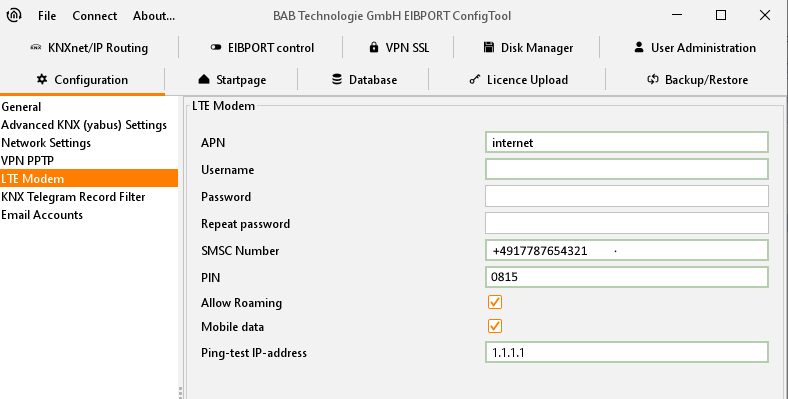Click the Ping-test IP-address field
788x399 pixels.
click(x=627, y=352)
